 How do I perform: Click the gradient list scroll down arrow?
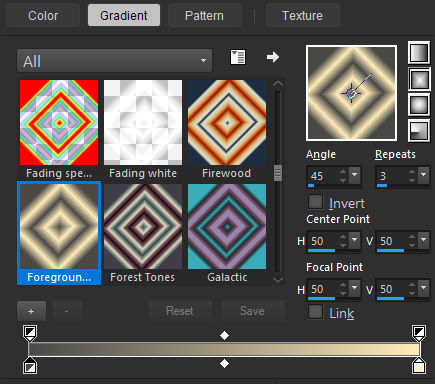click(278, 280)
